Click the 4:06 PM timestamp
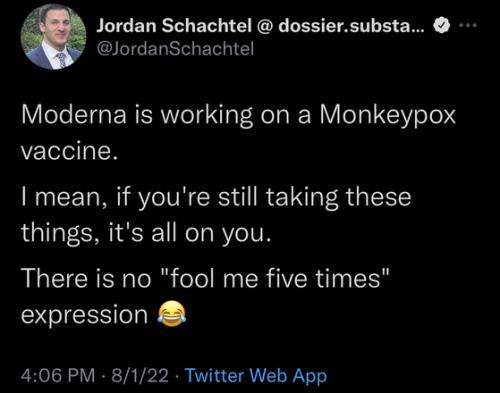The image size is (500, 393). point(58,375)
